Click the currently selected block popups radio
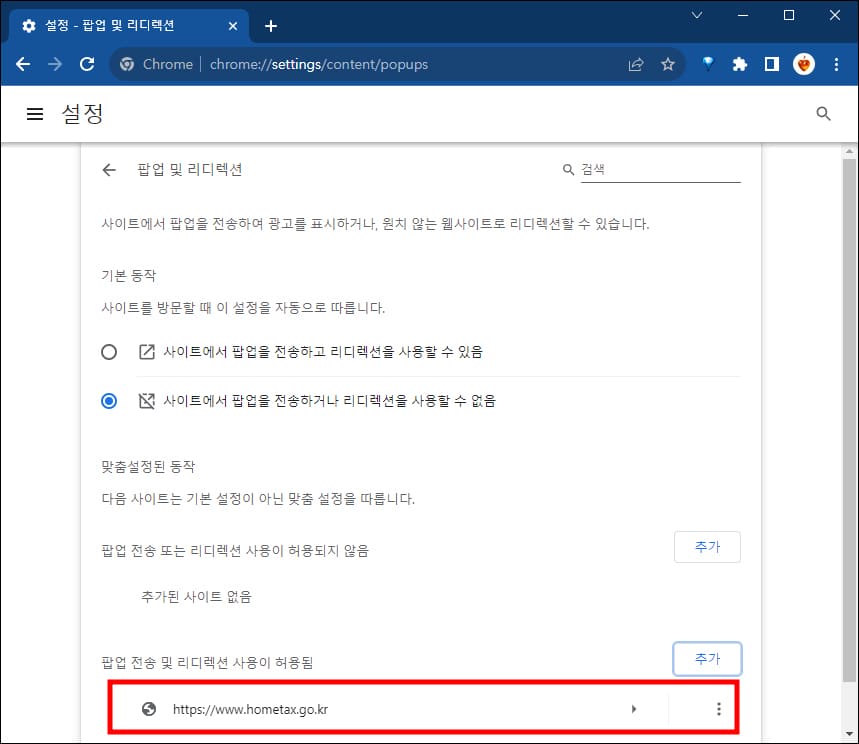The image size is (859, 744). point(109,400)
